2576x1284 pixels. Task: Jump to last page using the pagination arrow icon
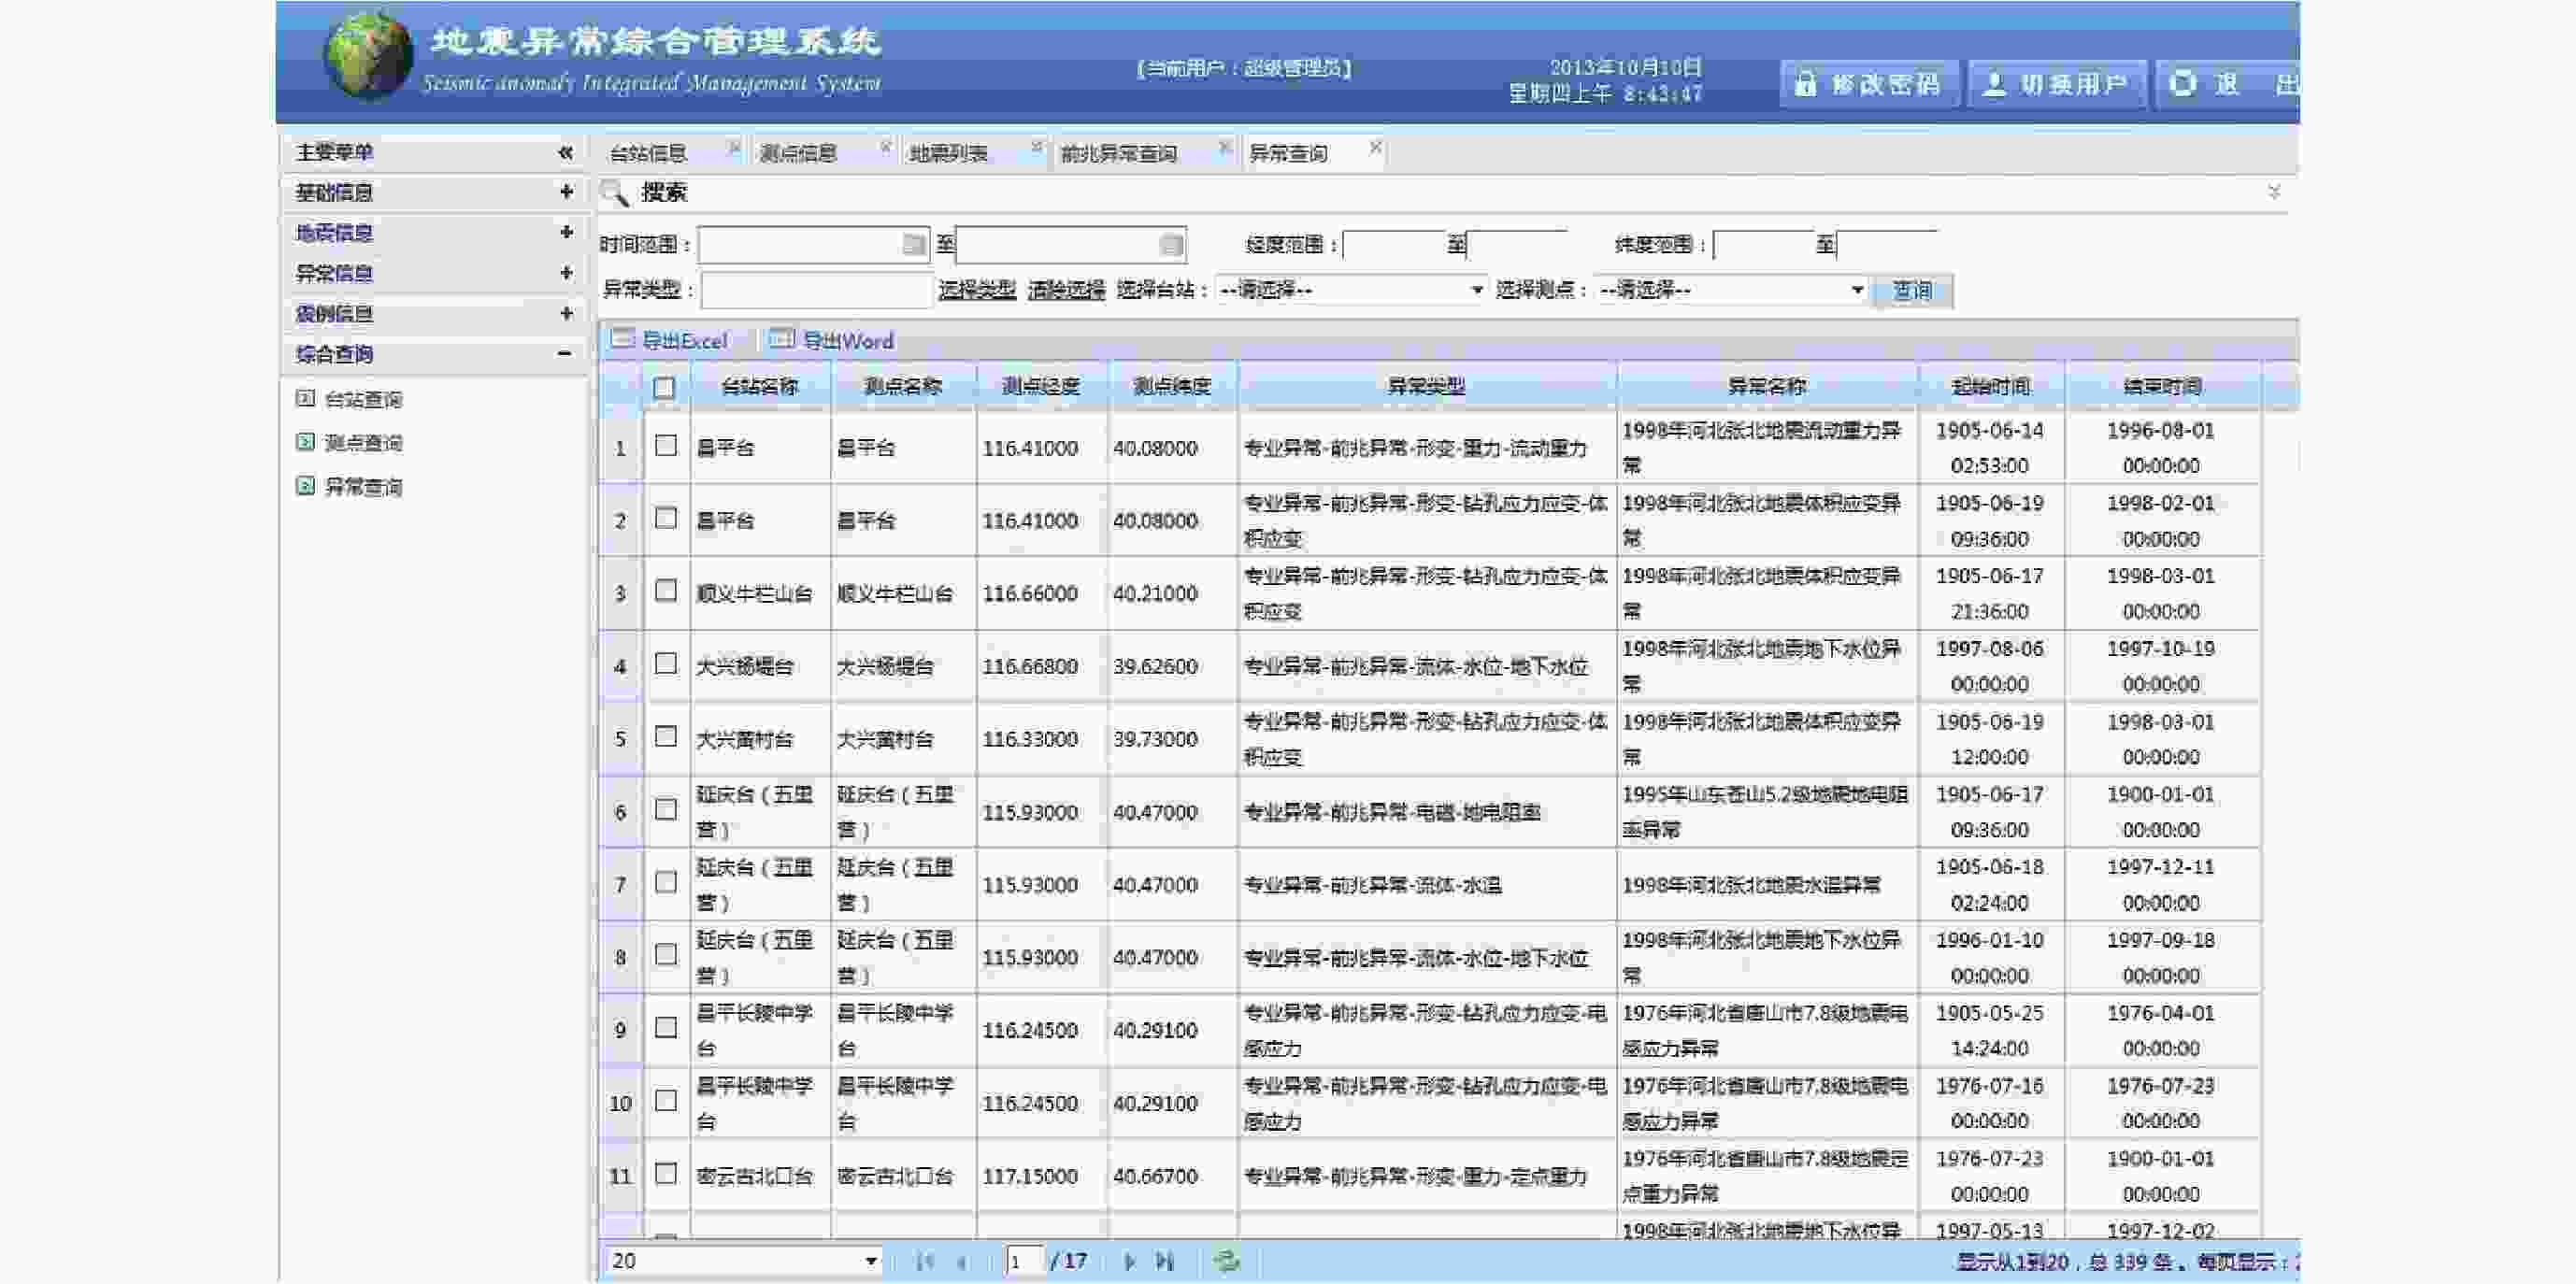coord(1163,1262)
